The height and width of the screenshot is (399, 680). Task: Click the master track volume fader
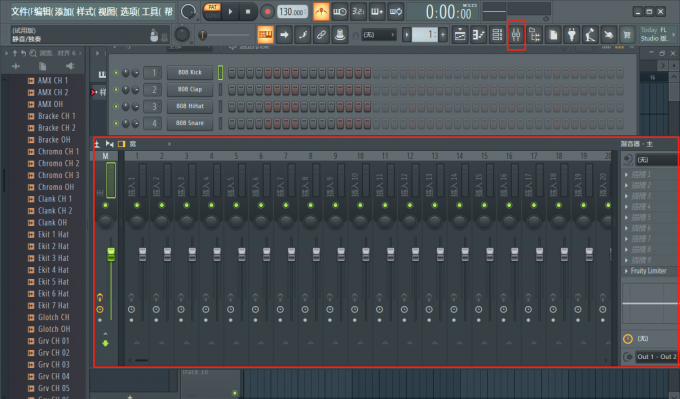pos(111,254)
